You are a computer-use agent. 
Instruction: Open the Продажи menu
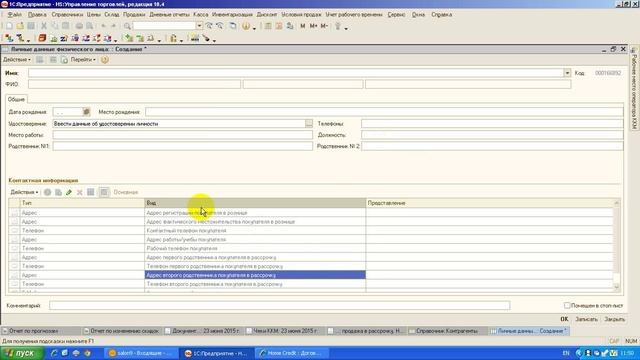[134, 14]
